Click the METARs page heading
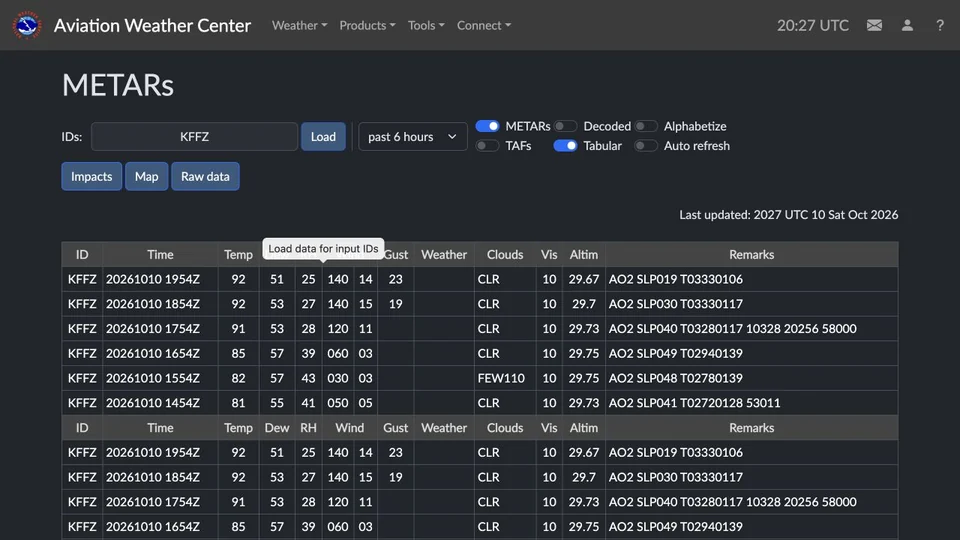960x540 pixels. coord(118,85)
